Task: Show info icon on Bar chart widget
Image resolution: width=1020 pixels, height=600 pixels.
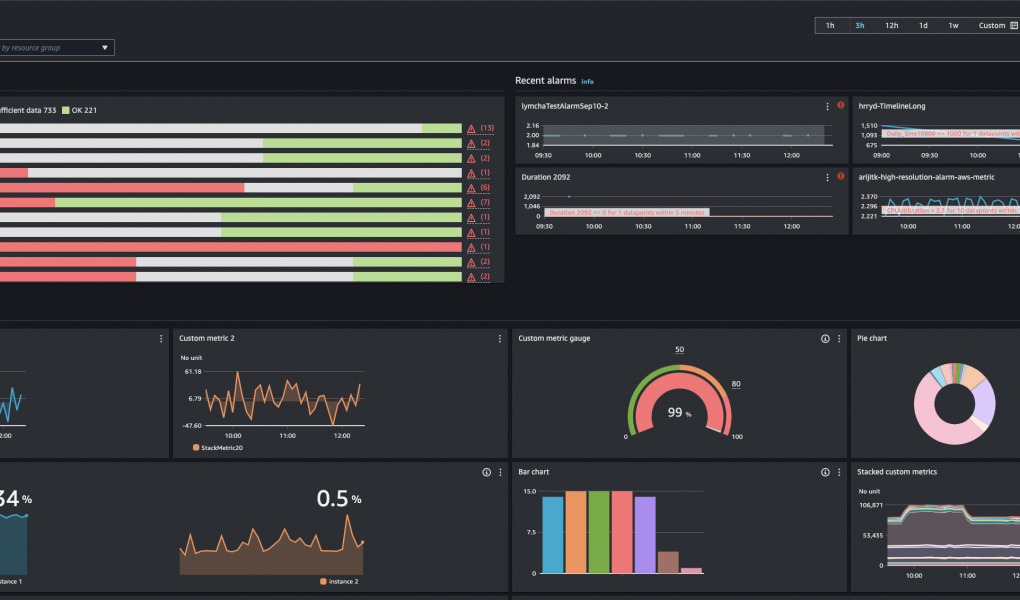Action: coord(825,472)
